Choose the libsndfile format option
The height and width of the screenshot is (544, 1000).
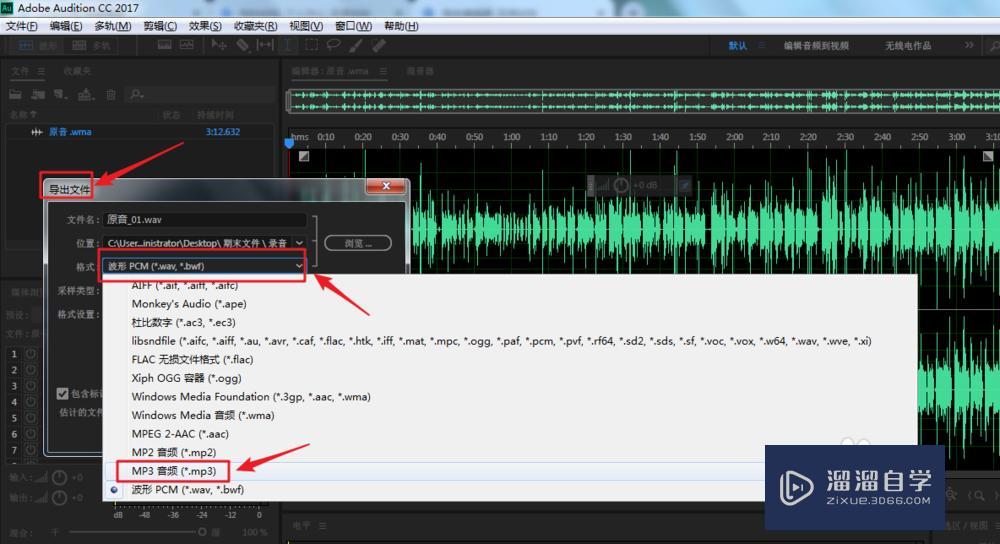(501, 341)
